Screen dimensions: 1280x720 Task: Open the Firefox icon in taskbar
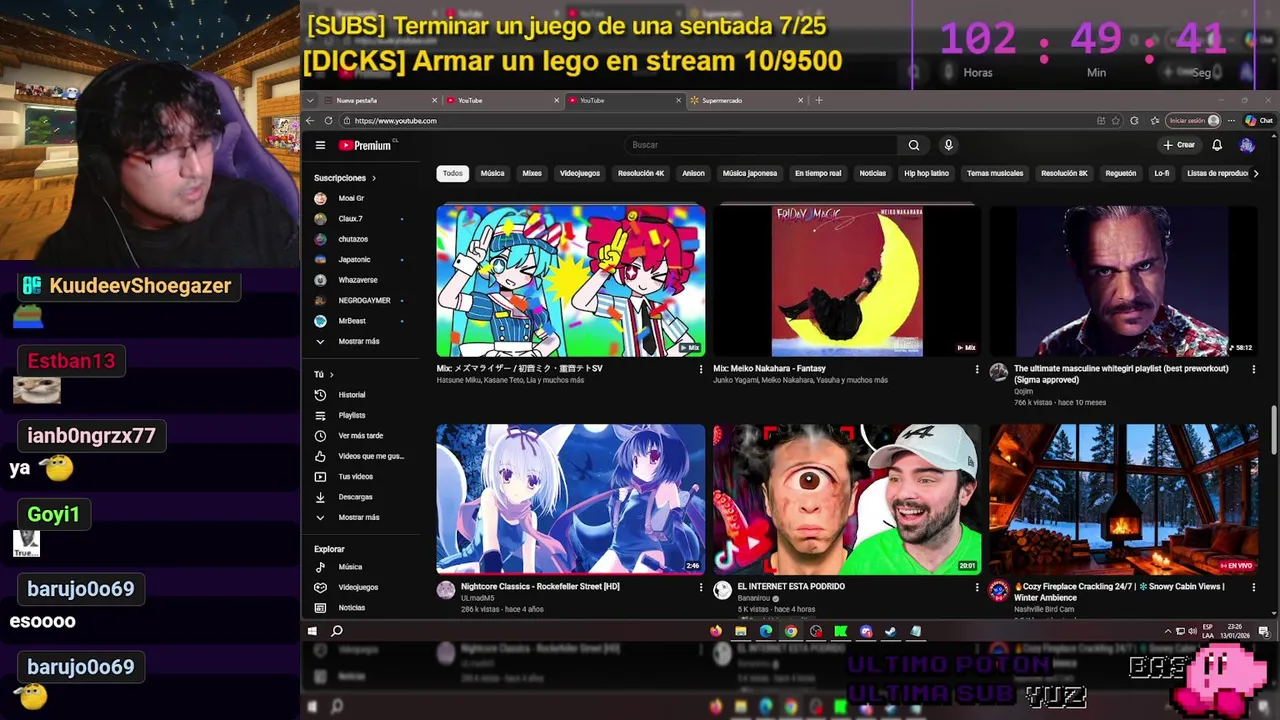point(715,631)
